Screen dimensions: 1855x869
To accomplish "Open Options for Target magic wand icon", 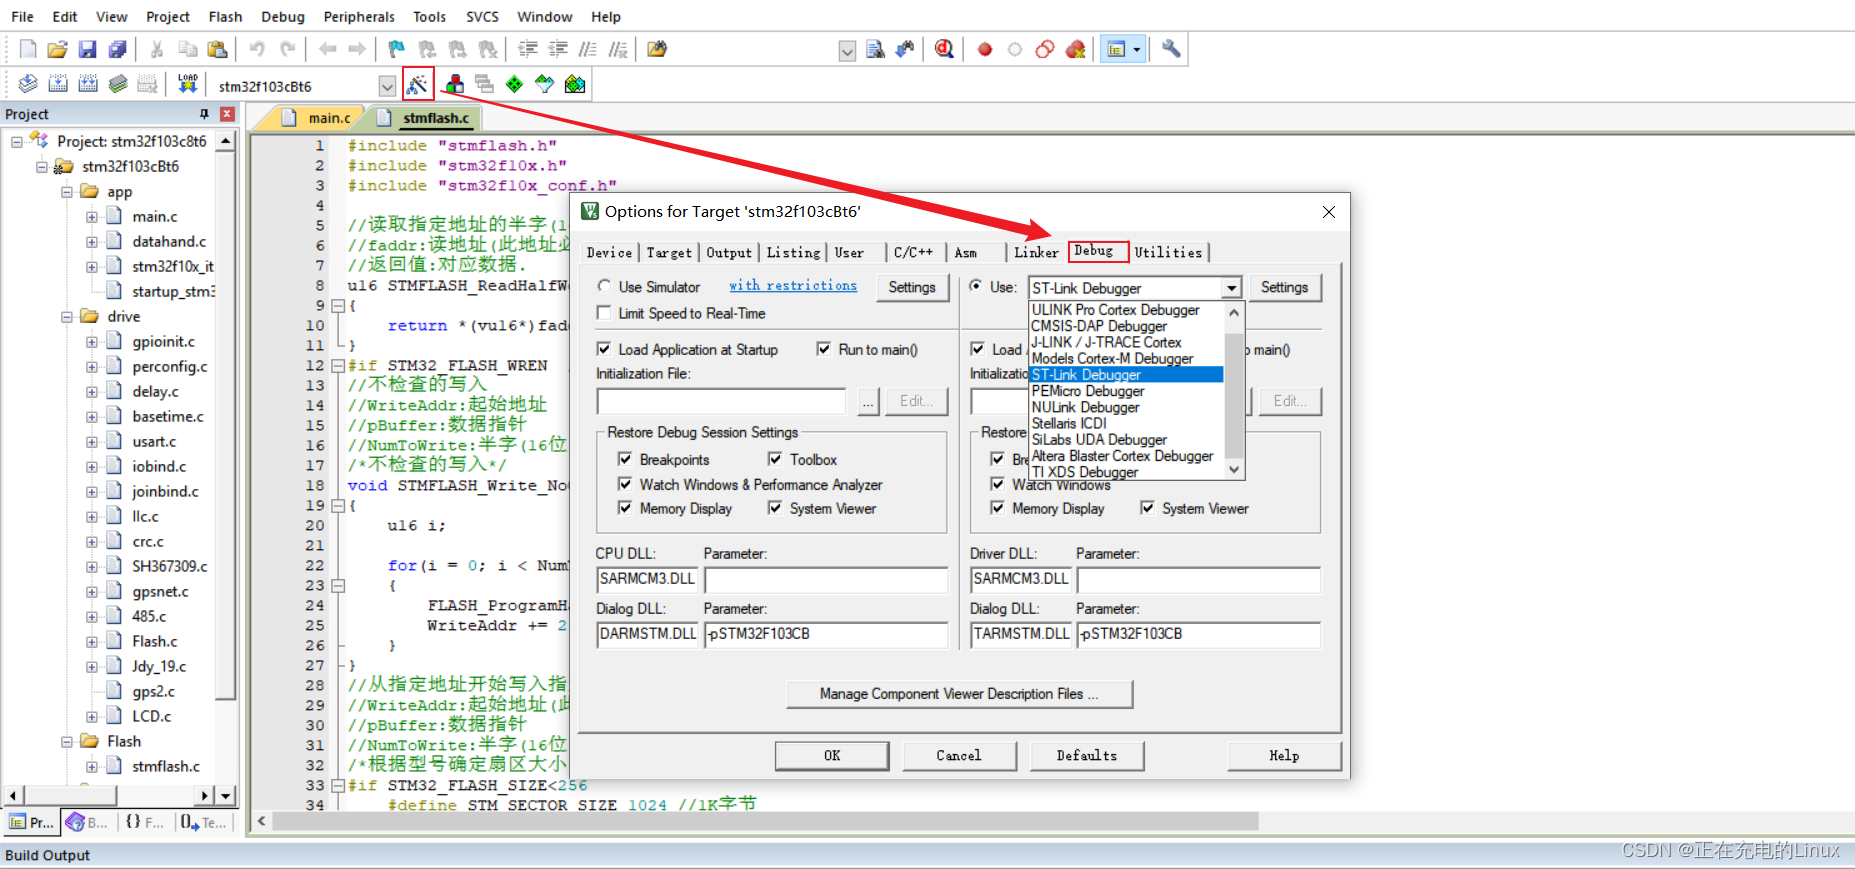I will point(417,85).
